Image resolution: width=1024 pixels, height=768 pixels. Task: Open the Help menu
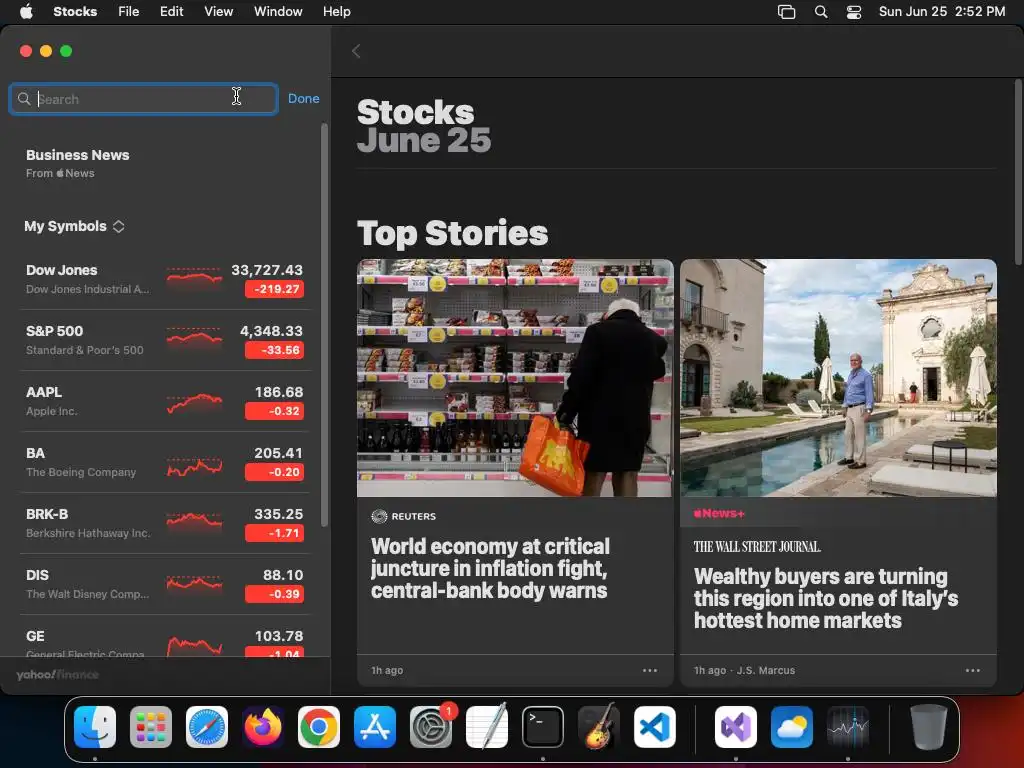(x=337, y=11)
